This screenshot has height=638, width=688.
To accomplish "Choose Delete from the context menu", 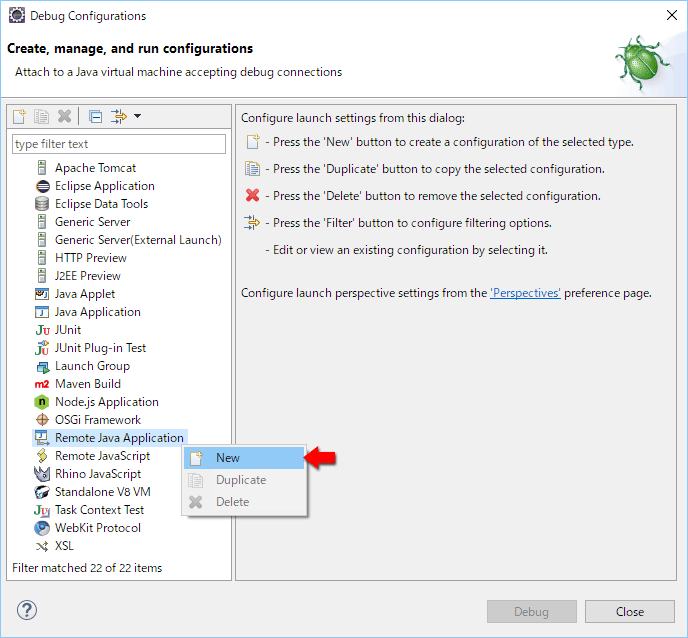I will [x=244, y=502].
